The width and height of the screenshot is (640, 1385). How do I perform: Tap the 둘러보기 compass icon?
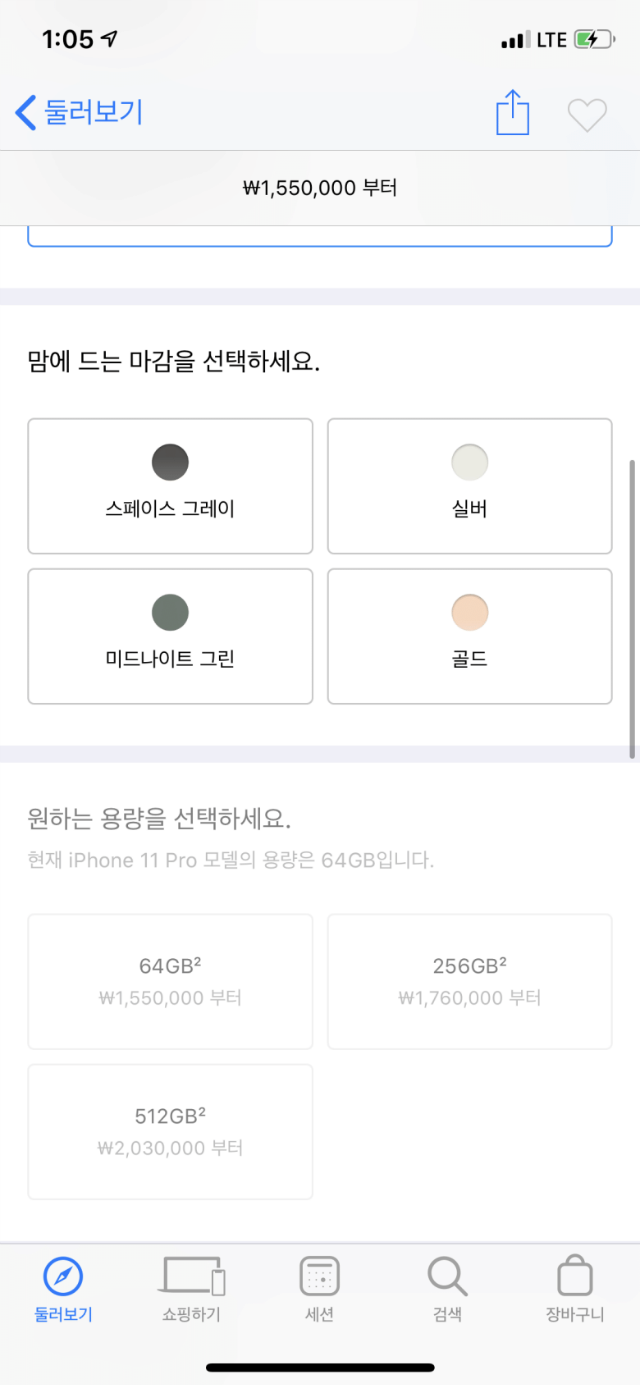click(x=63, y=1277)
